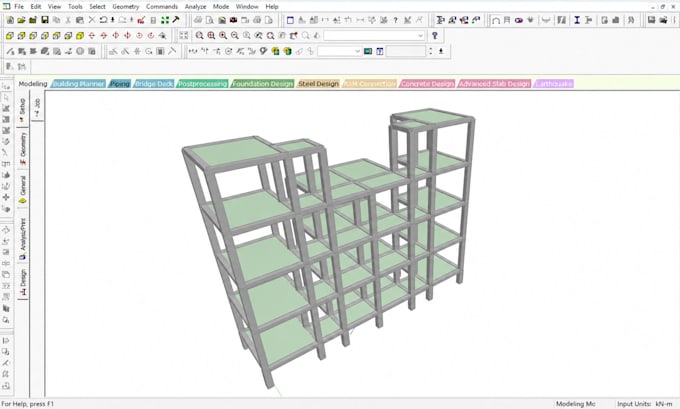
Task: Switch to the Bridge Deck tab
Action: pyautogui.click(x=154, y=84)
